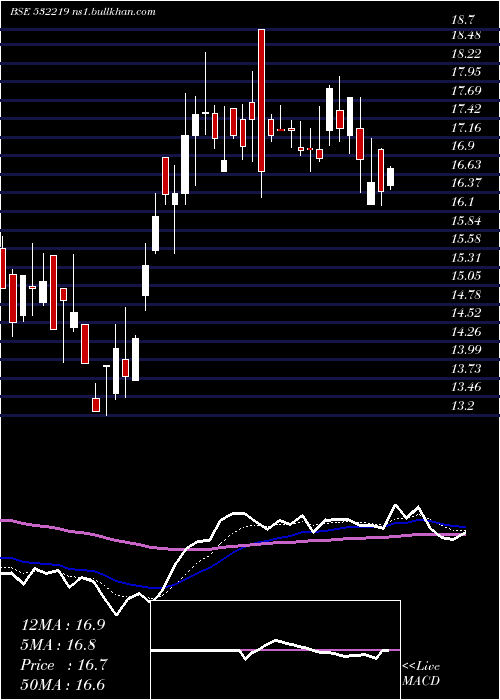
Task: Click the 17.42 price axis label
Action: tap(466, 109)
